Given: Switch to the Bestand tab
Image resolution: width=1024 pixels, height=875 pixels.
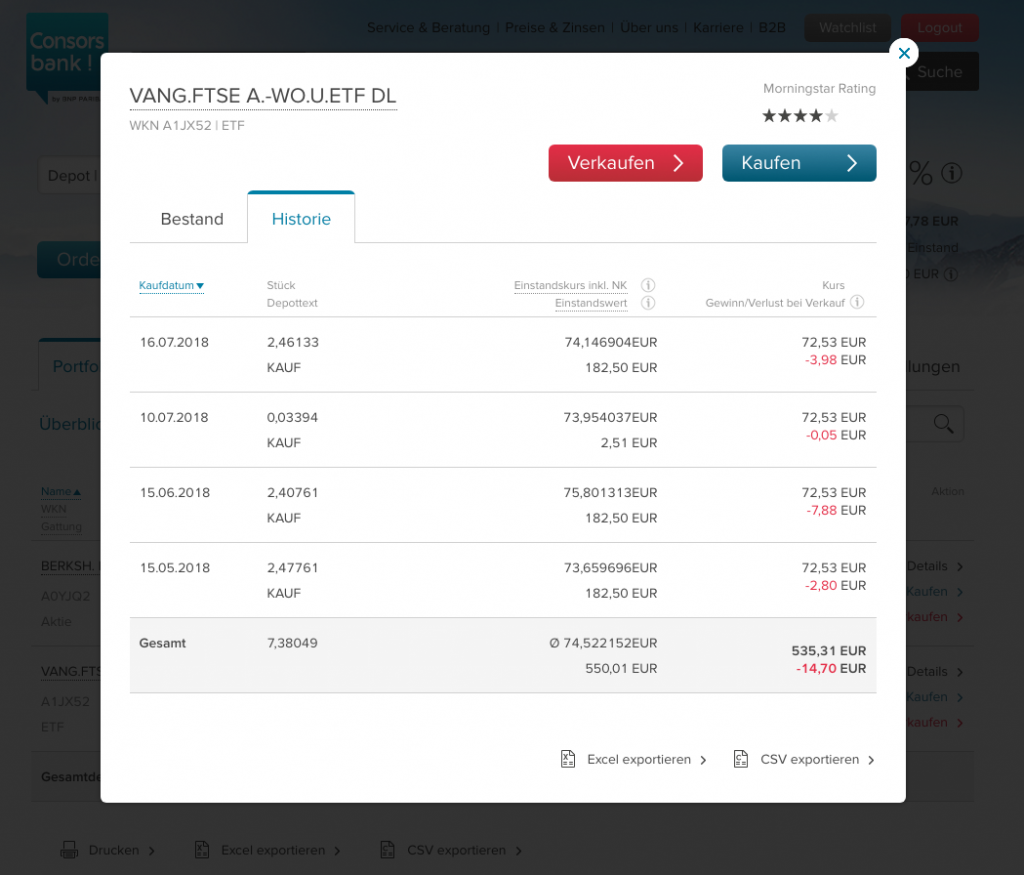Looking at the screenshot, I should coord(192,219).
